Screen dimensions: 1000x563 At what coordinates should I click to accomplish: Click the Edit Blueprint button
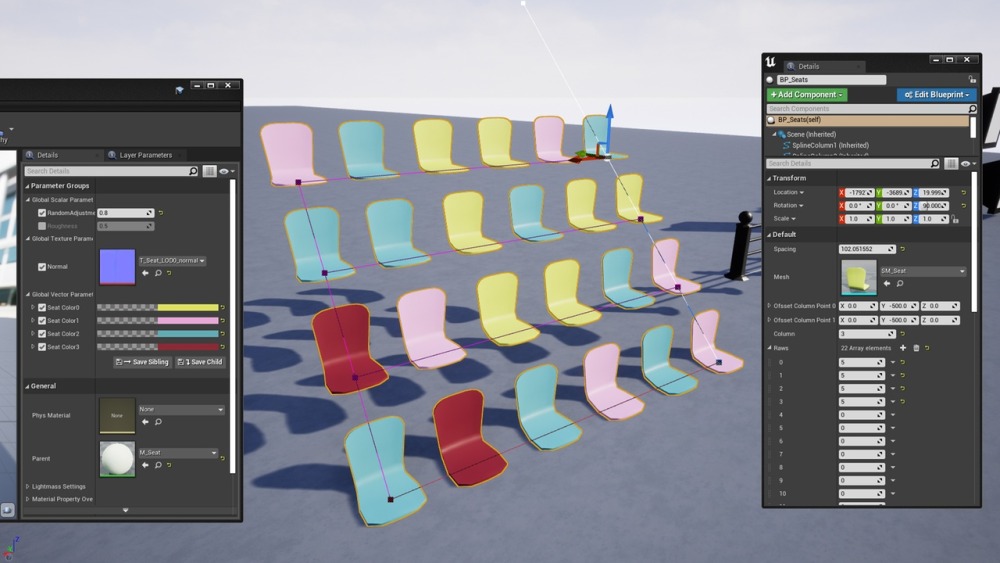click(935, 95)
